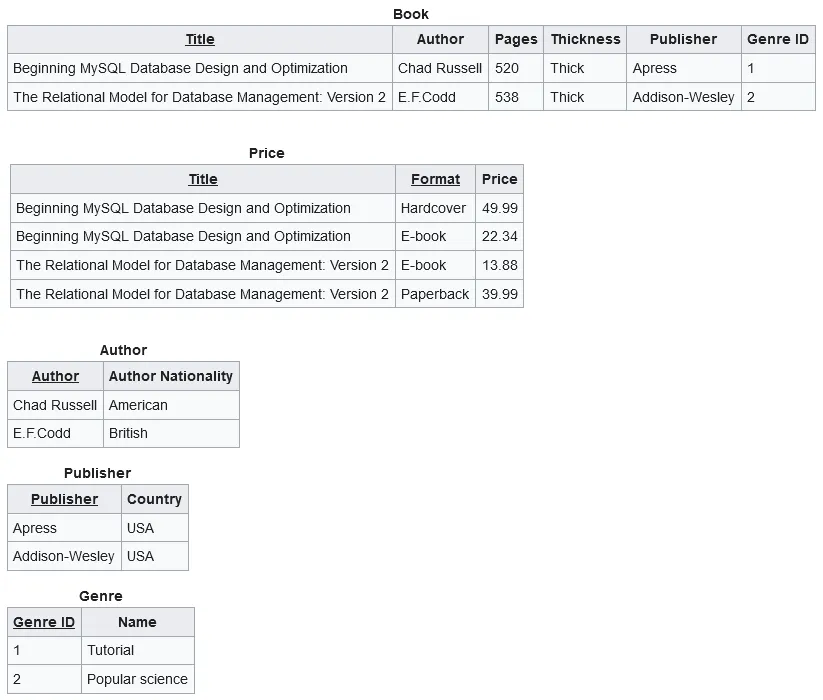This screenshot has width=823, height=700.
Task: Select the row for Chad Russell in Author table
Action: point(54,404)
